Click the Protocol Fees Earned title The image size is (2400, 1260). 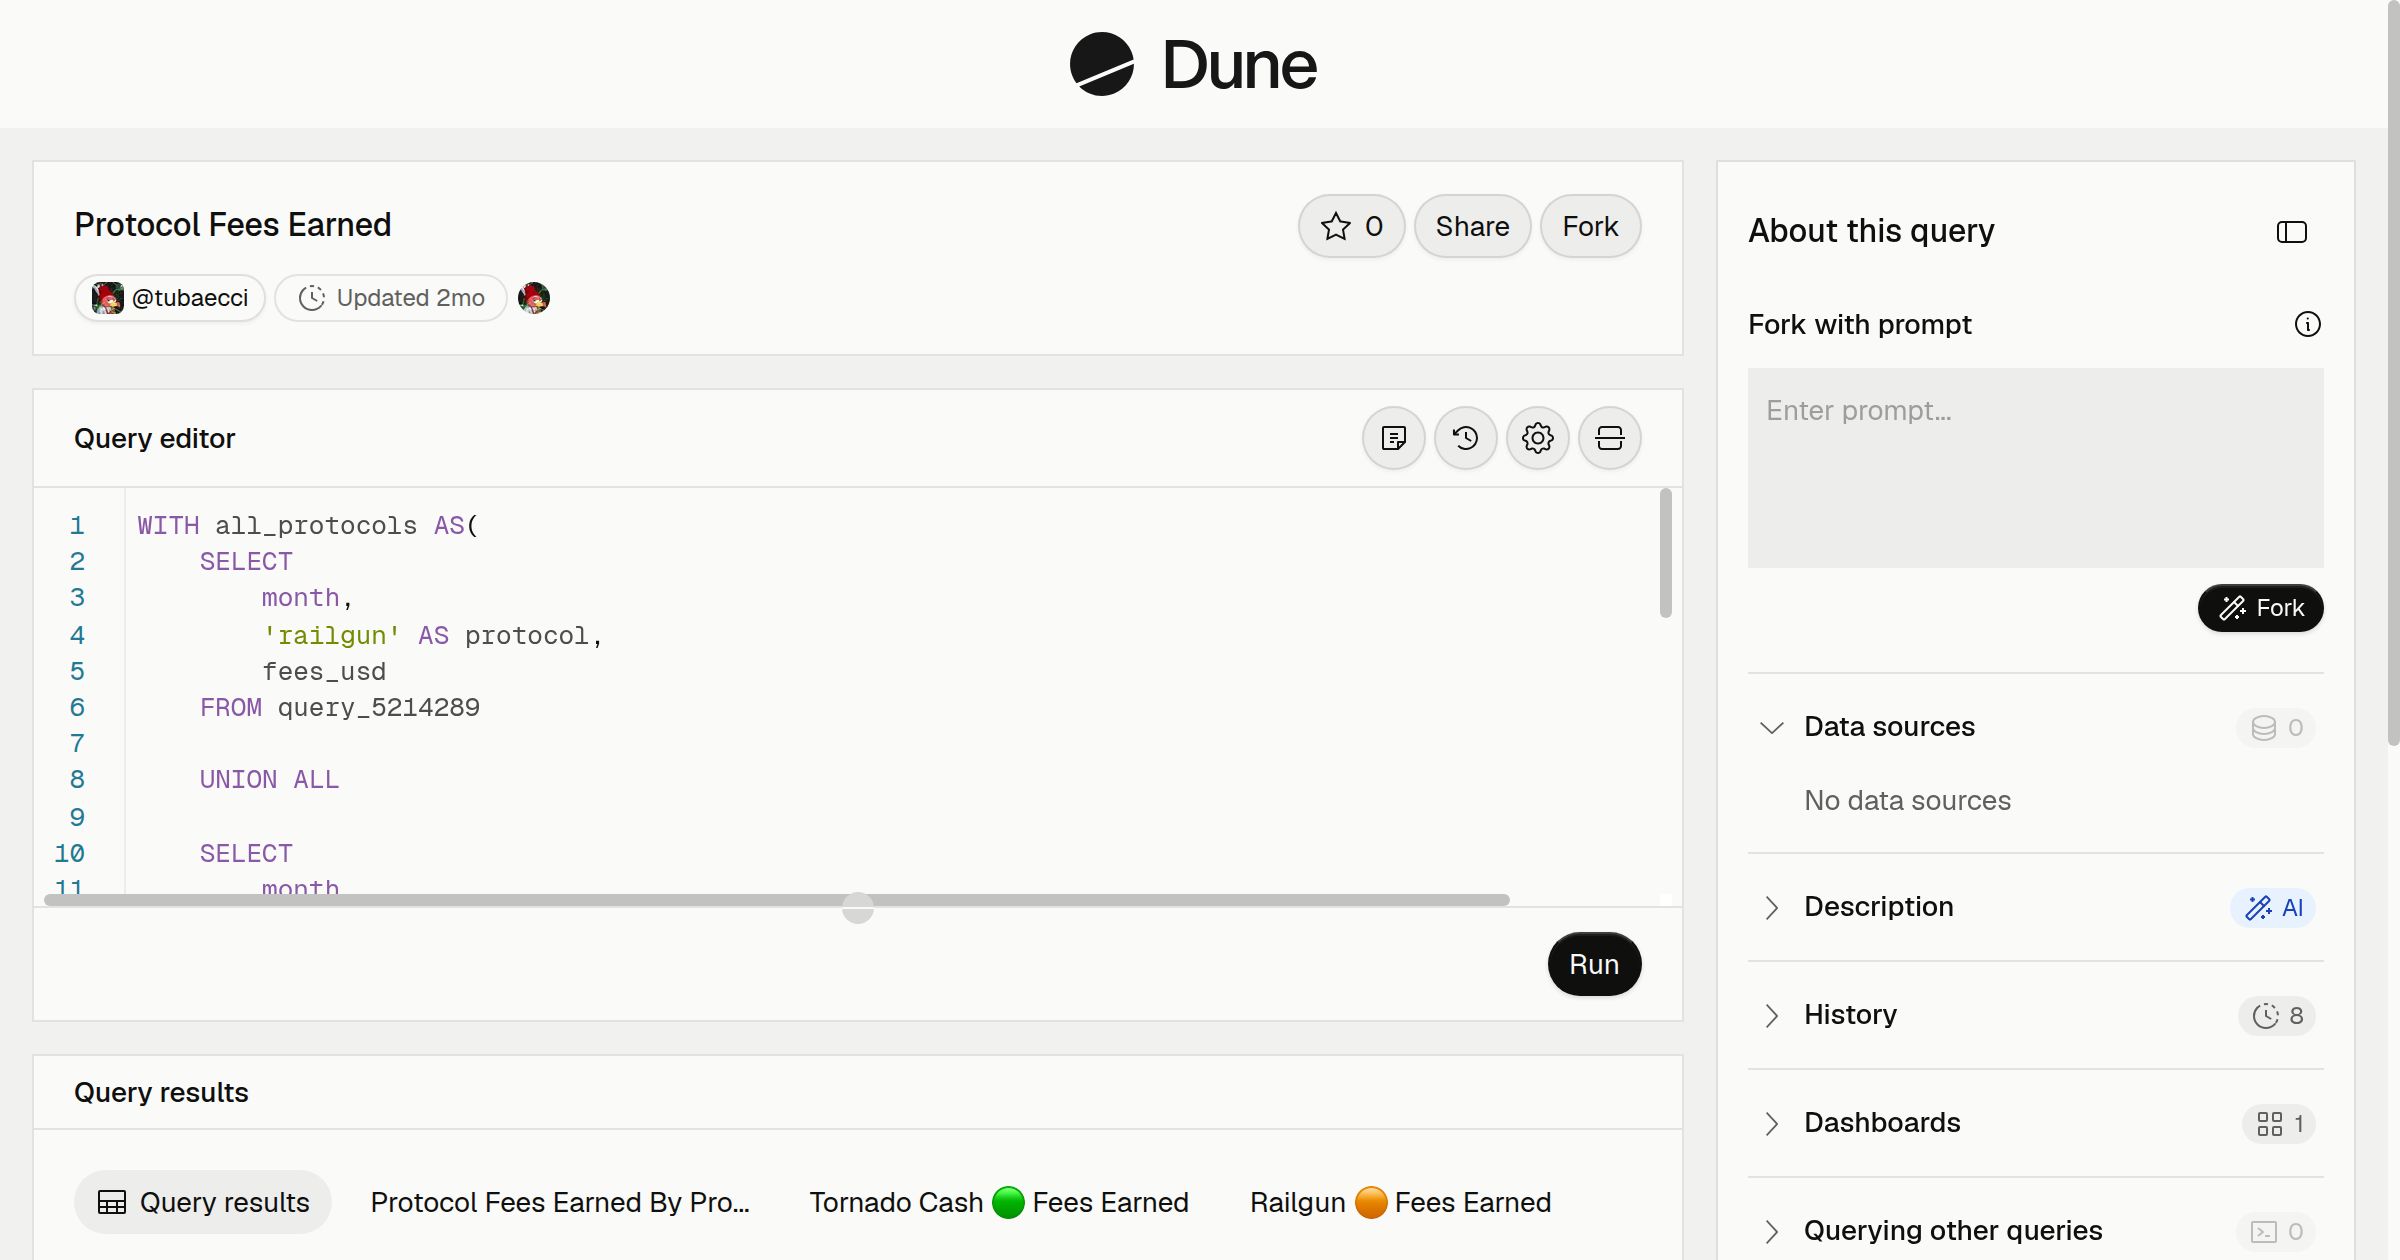(233, 224)
